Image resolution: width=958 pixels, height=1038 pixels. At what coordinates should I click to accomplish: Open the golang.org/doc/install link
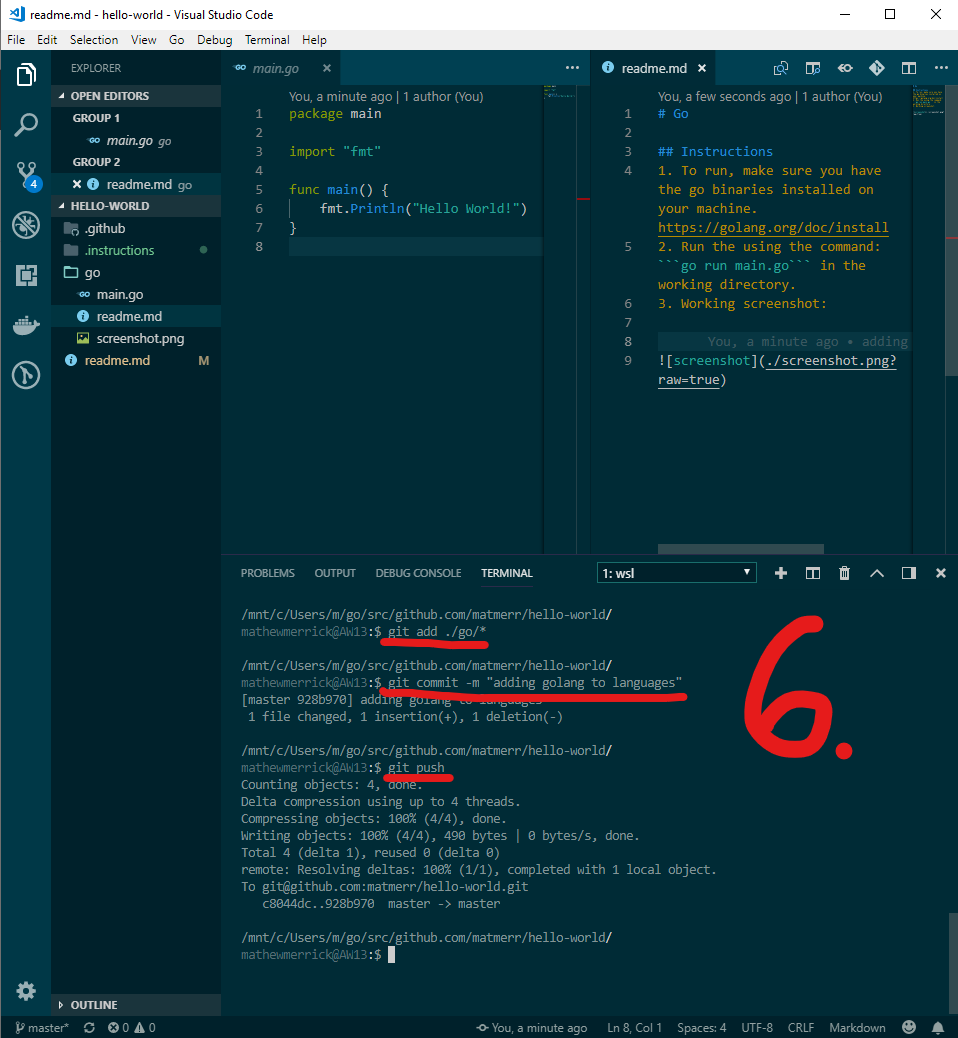pyautogui.click(x=773, y=227)
